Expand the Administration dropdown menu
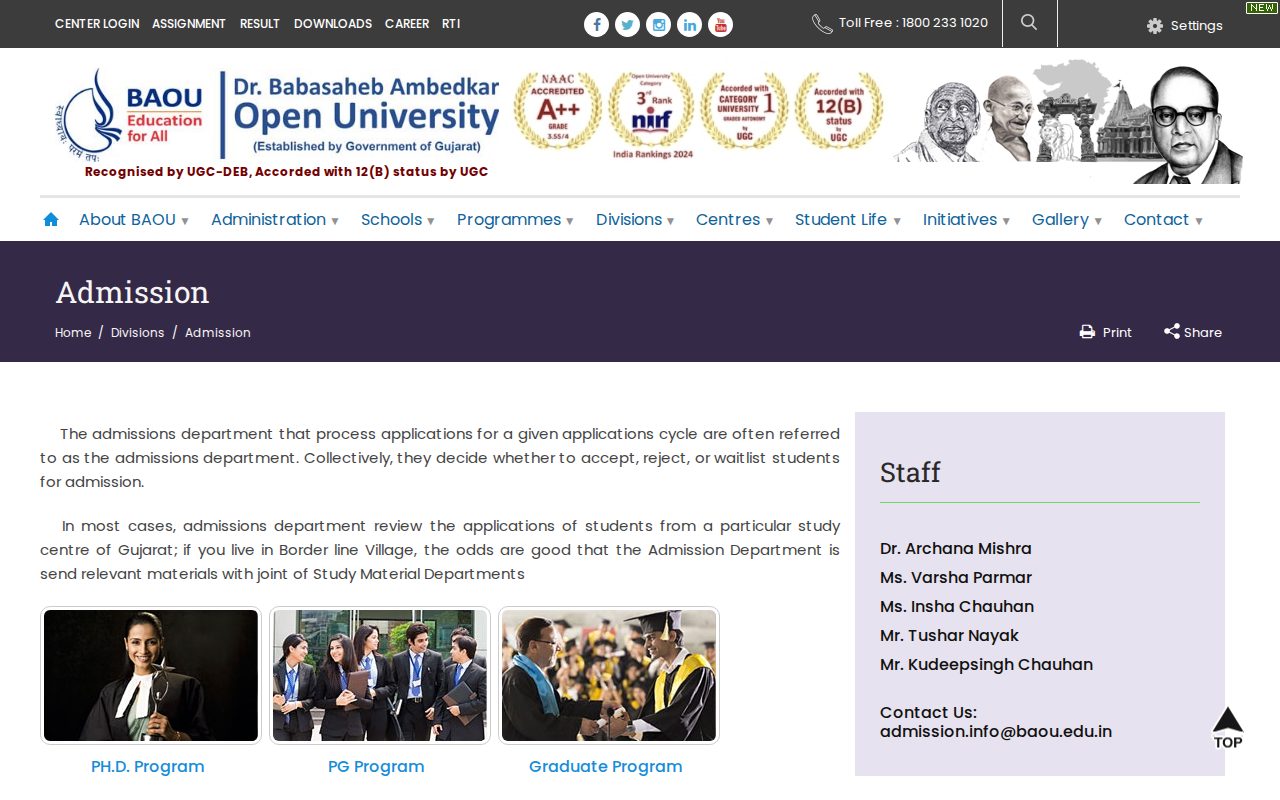This screenshot has height=800, width=1280. pos(275,220)
